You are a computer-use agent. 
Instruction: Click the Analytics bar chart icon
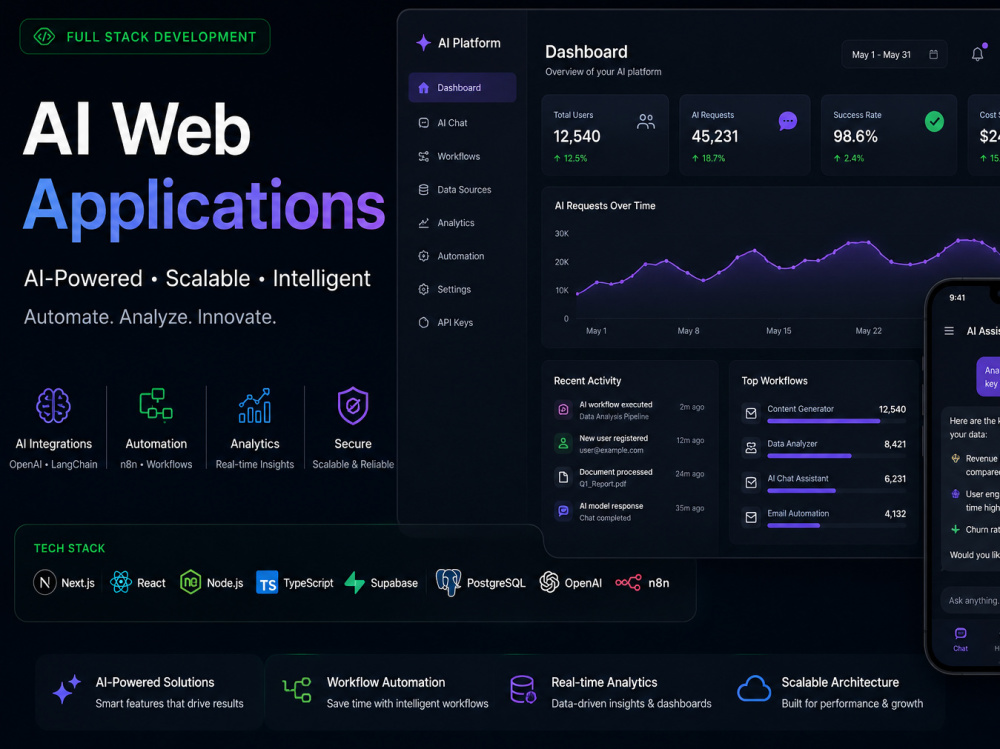(254, 406)
